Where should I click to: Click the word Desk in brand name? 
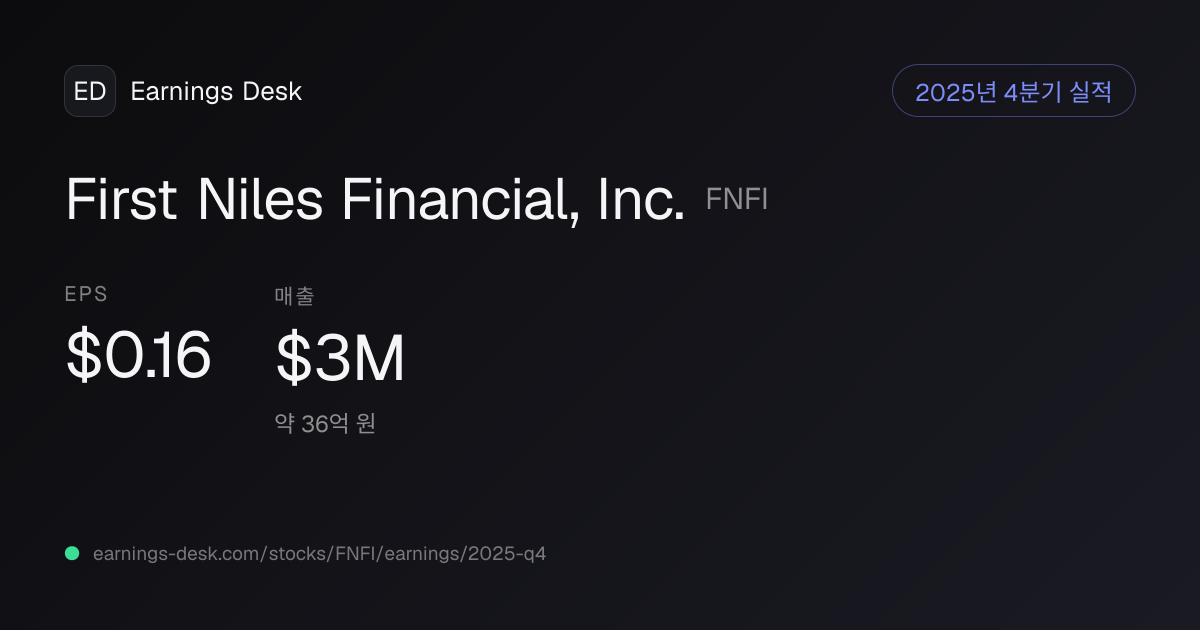[271, 92]
